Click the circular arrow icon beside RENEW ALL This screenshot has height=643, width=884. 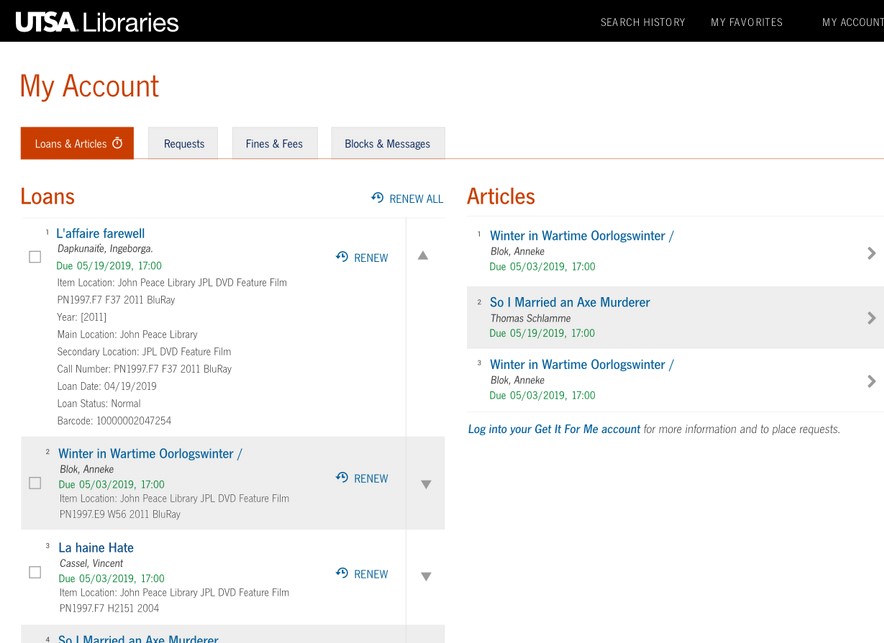coord(377,198)
